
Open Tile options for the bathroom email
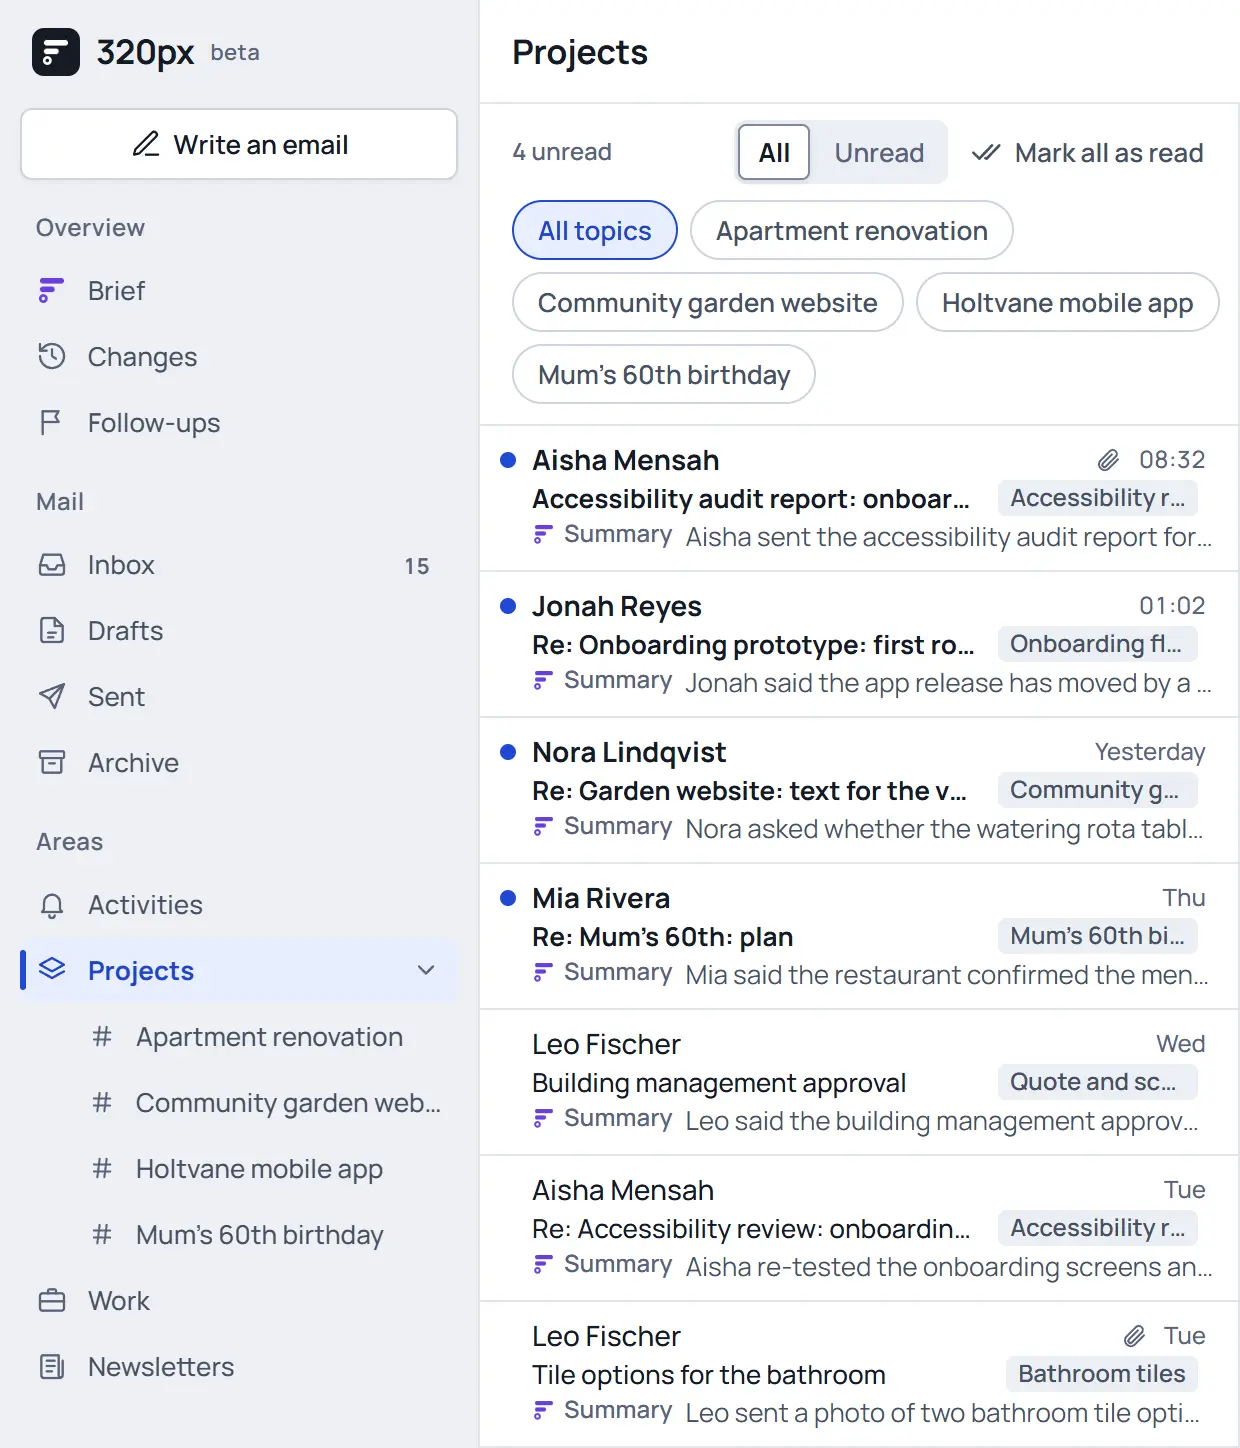(860, 1375)
